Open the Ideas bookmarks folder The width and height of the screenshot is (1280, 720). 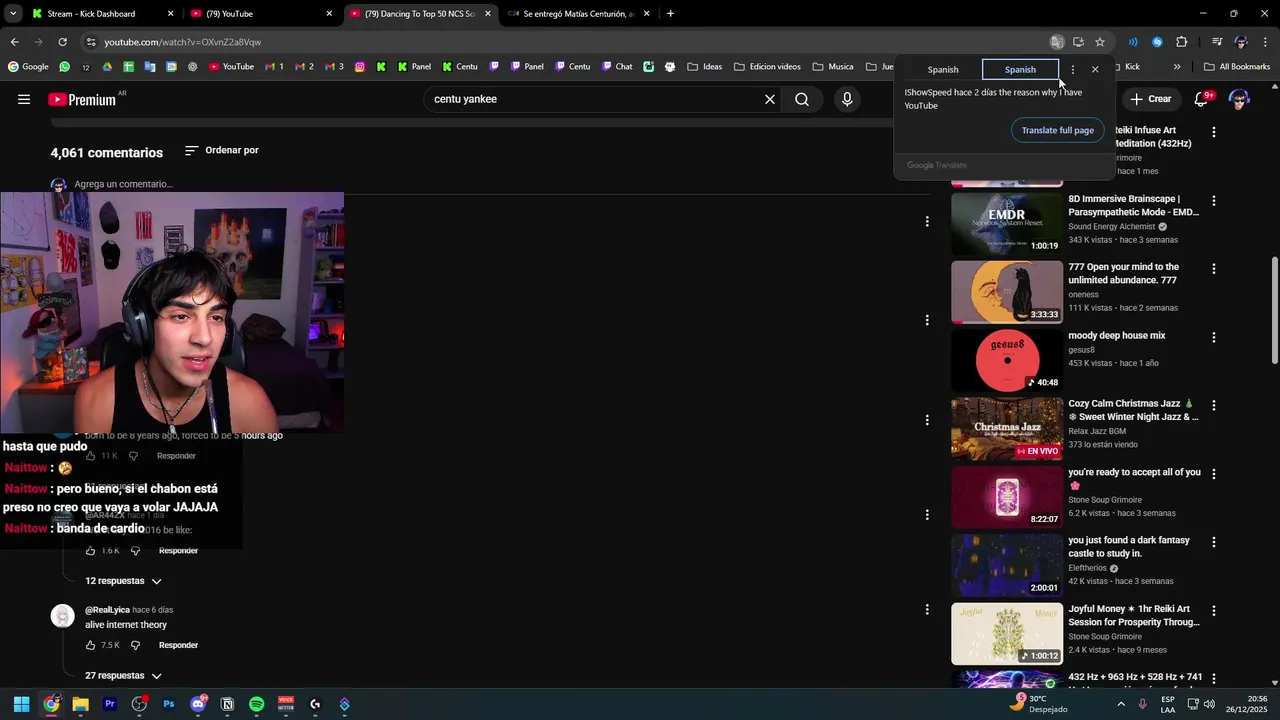click(705, 67)
